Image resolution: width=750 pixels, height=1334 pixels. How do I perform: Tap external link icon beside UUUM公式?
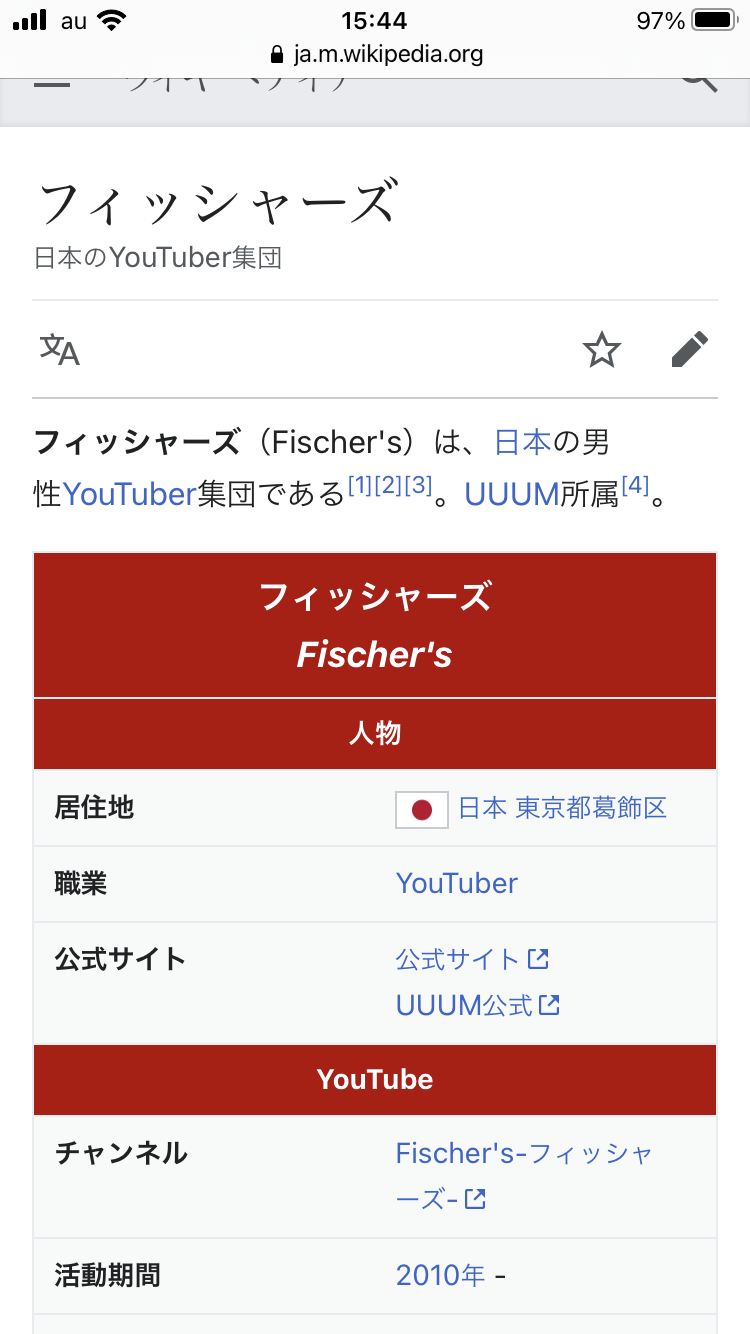pos(549,1004)
